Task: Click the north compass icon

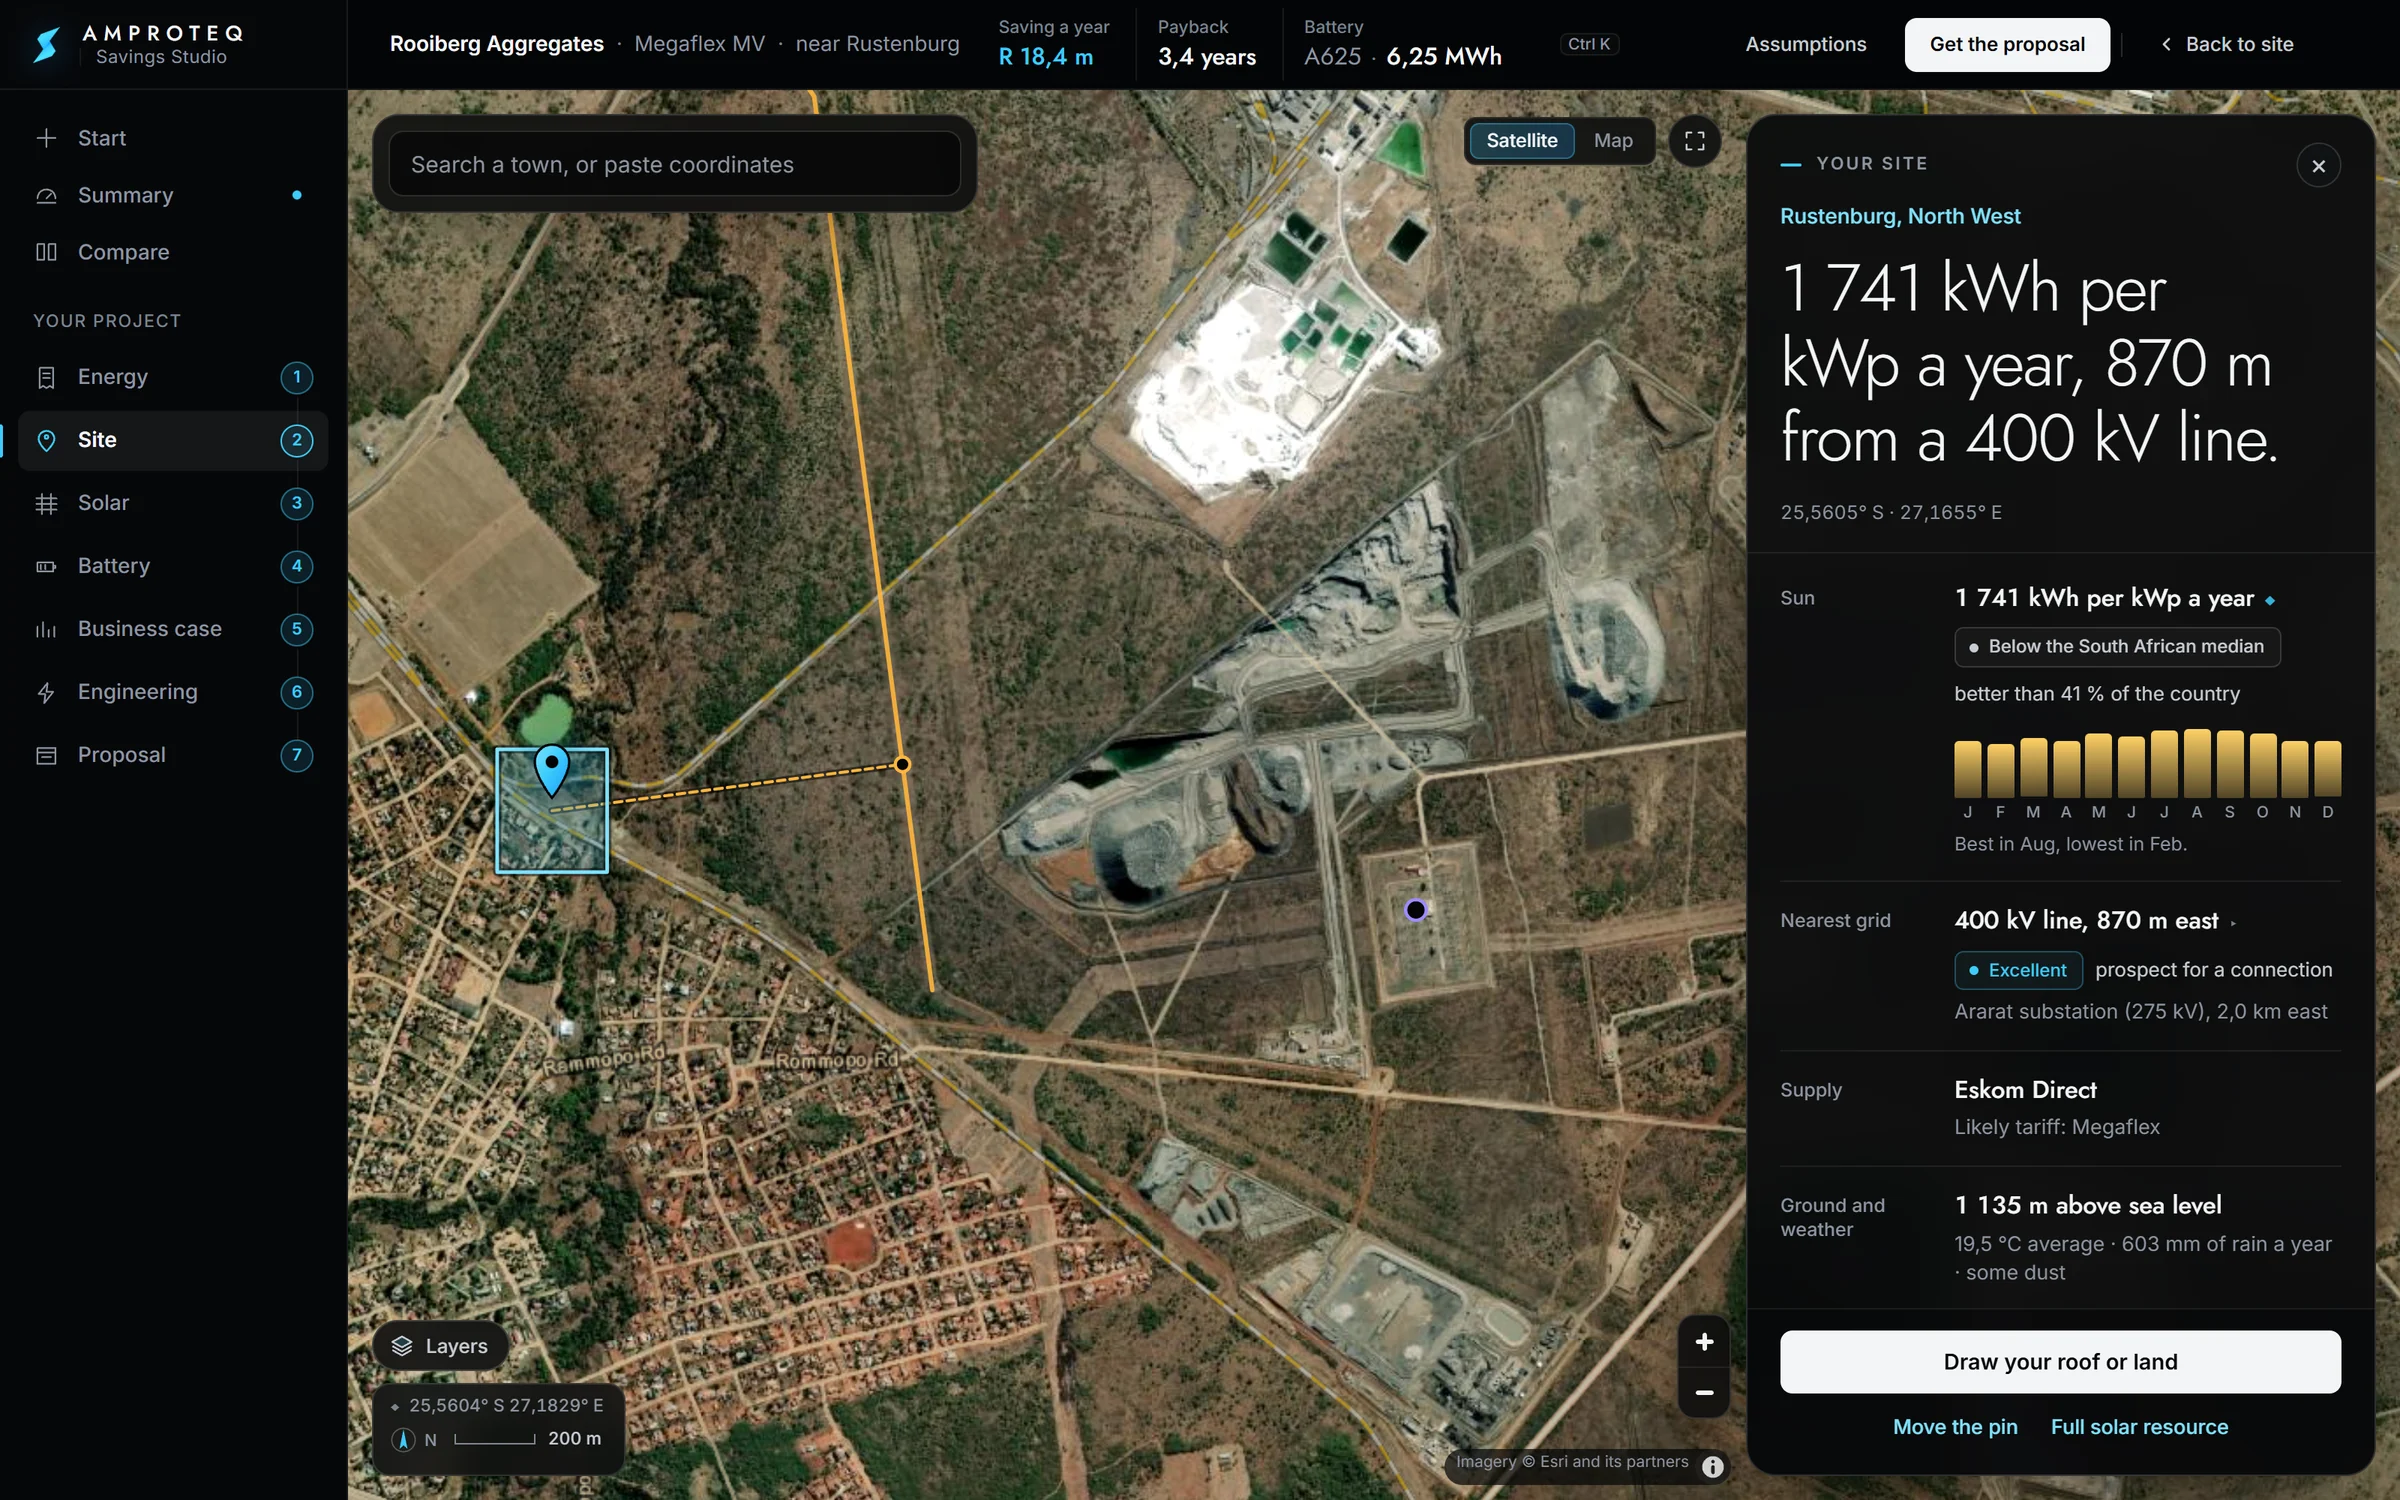Action: pos(403,1439)
